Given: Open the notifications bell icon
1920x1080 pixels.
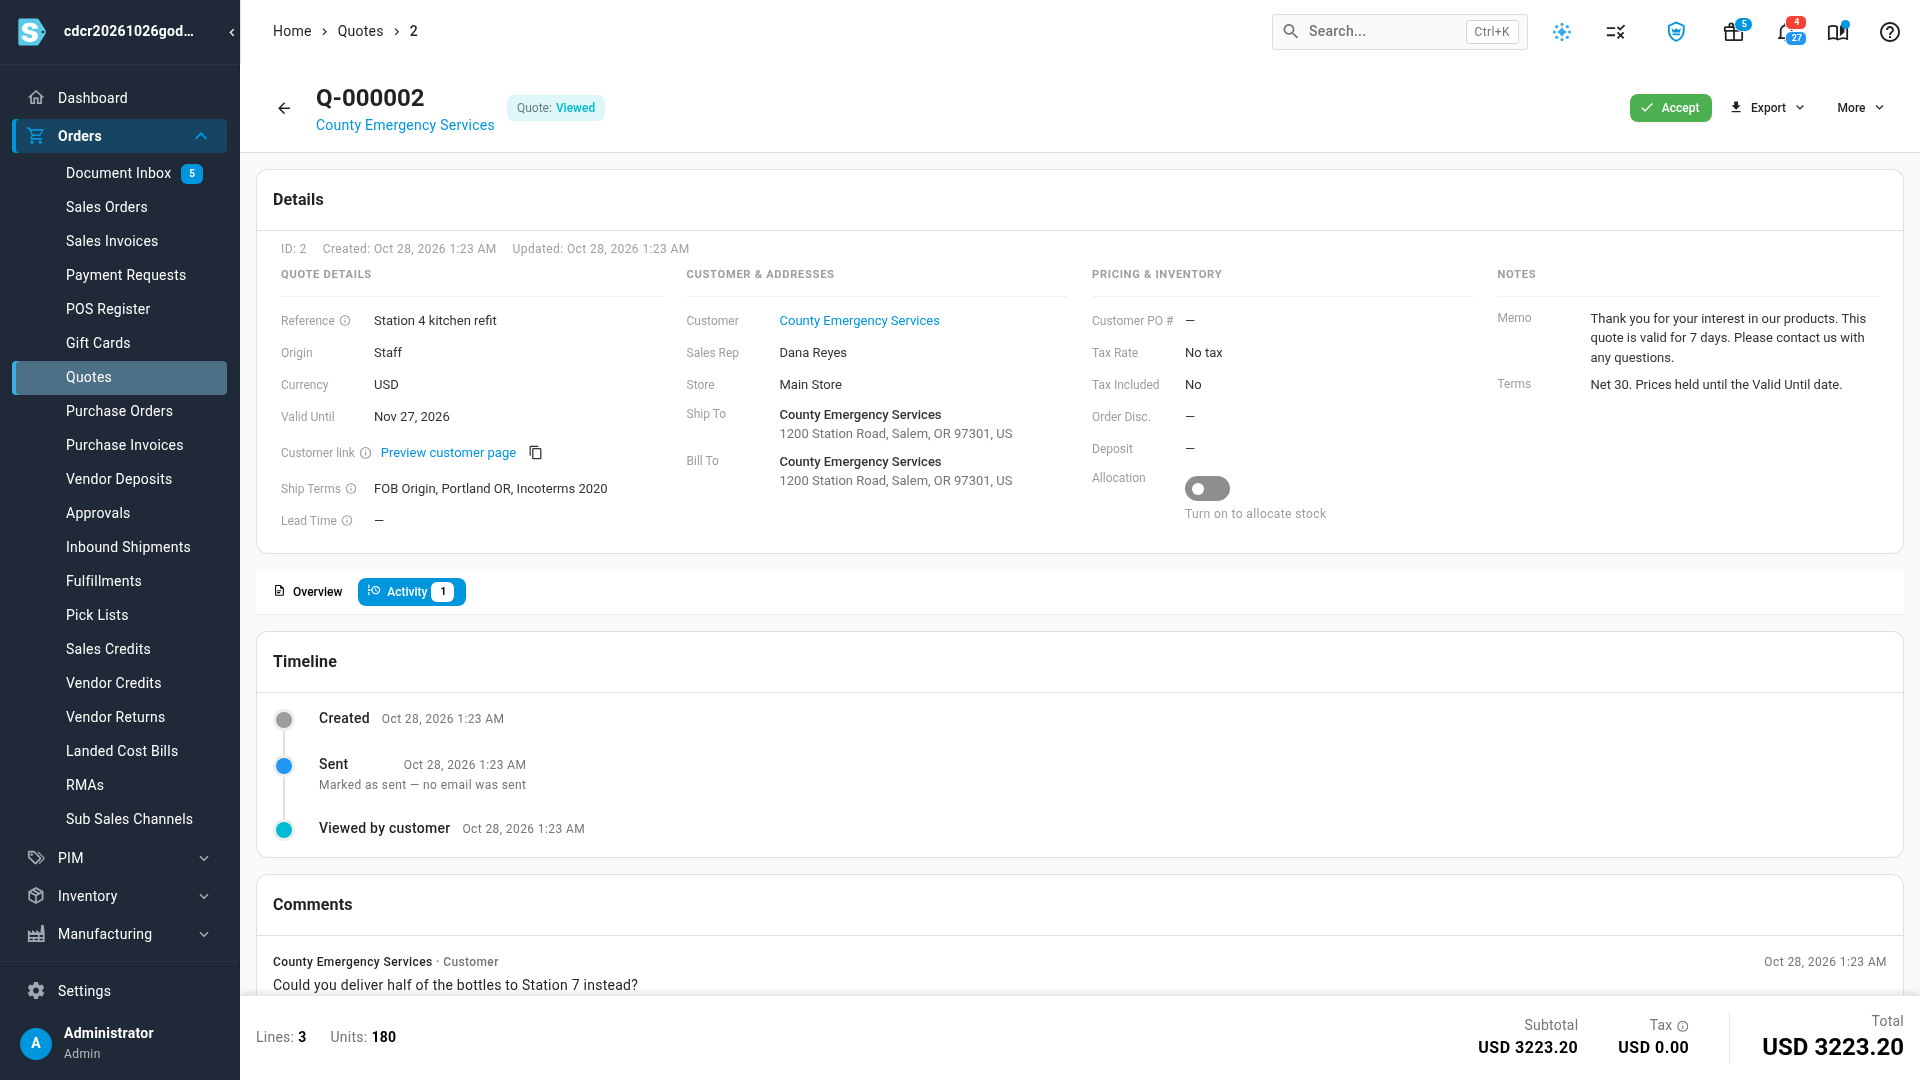Looking at the screenshot, I should tap(1788, 32).
